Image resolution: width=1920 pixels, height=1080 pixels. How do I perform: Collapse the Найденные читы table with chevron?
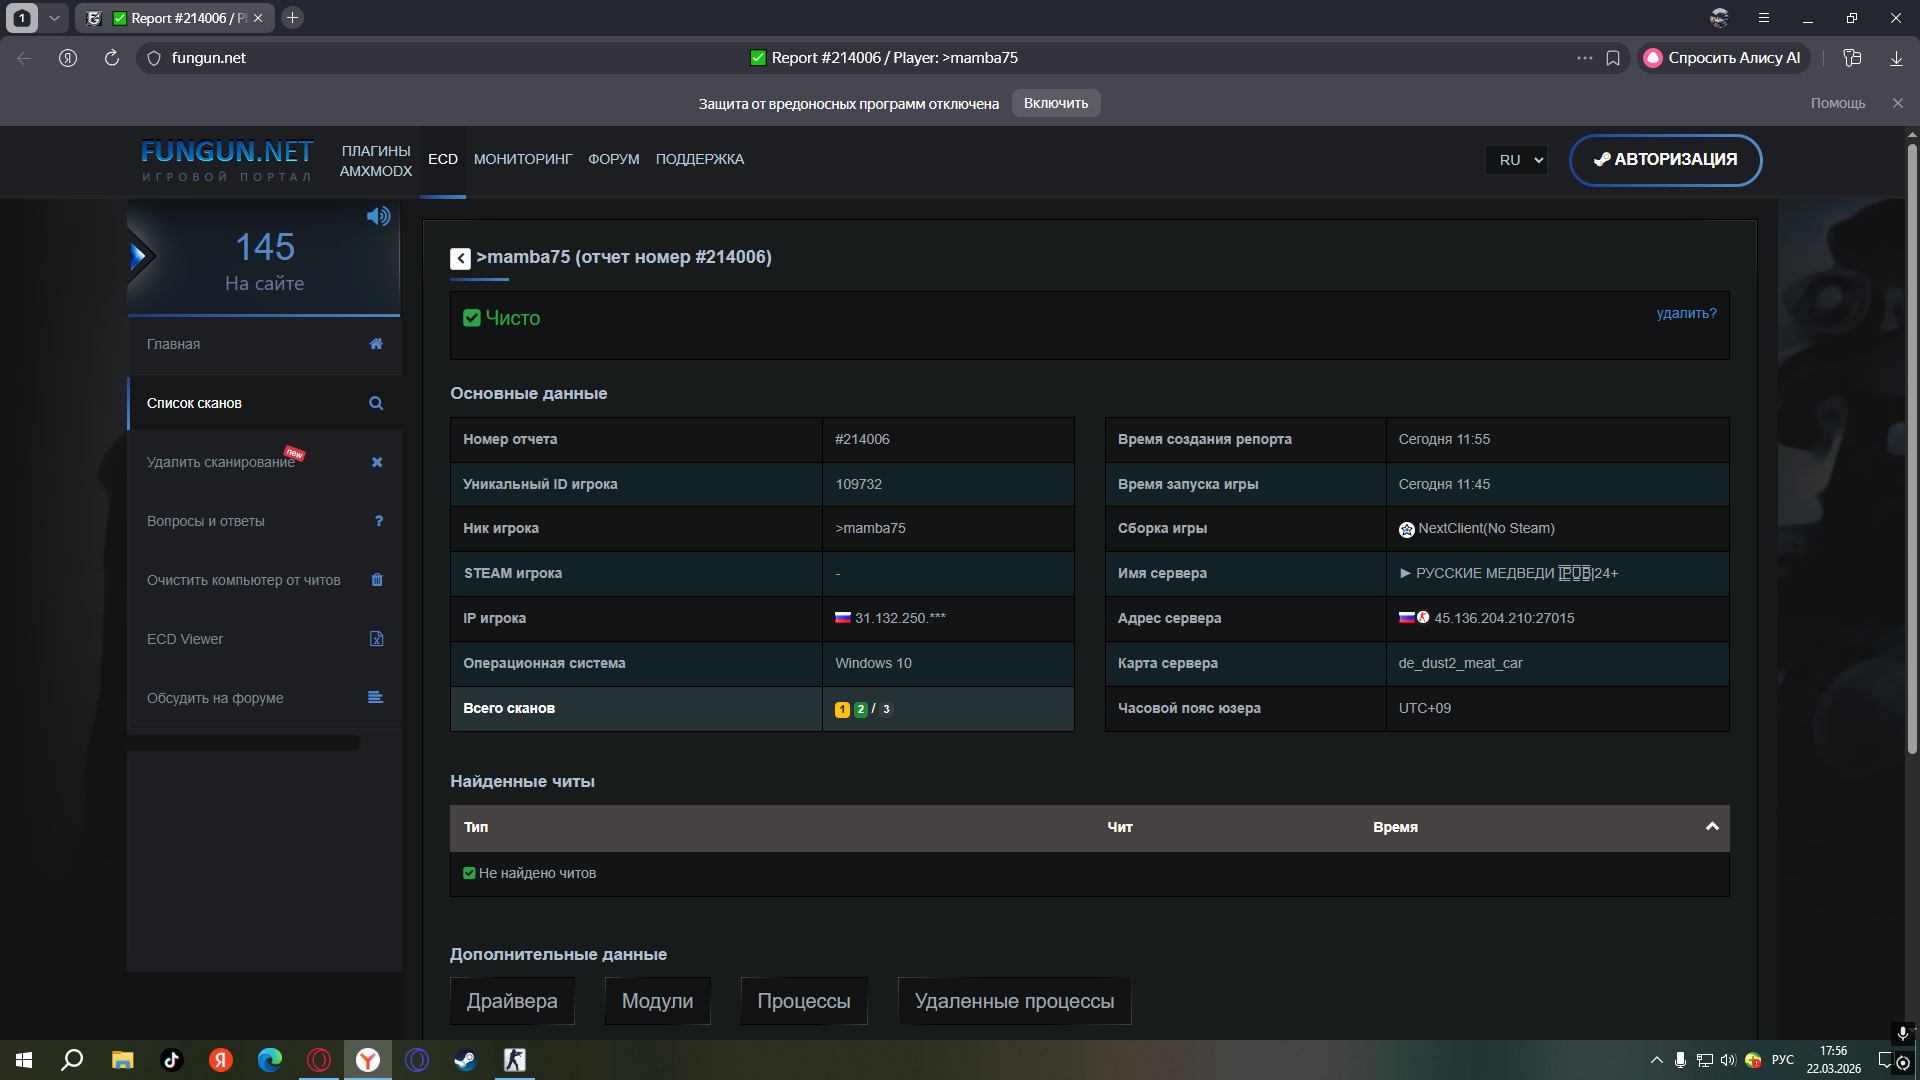(x=1712, y=827)
